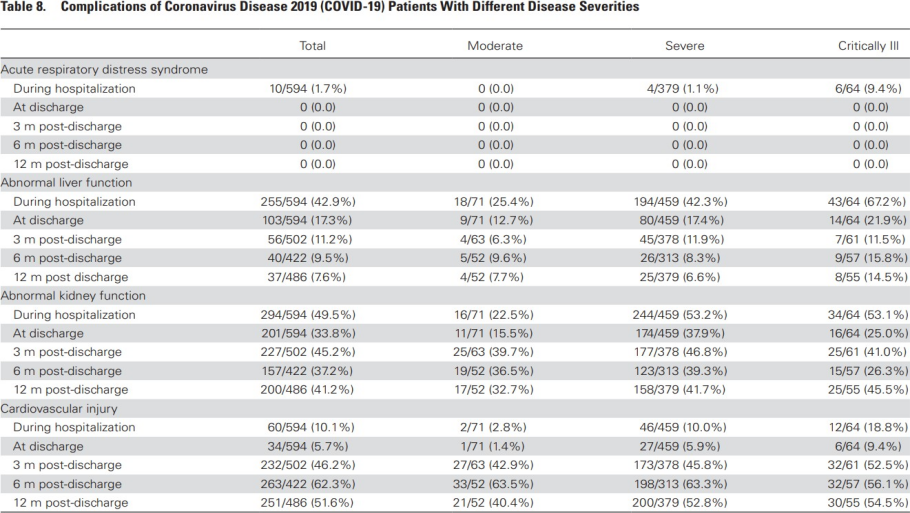Click the 37/486 (7.6%) cell
The width and height of the screenshot is (910, 513).
(308, 277)
